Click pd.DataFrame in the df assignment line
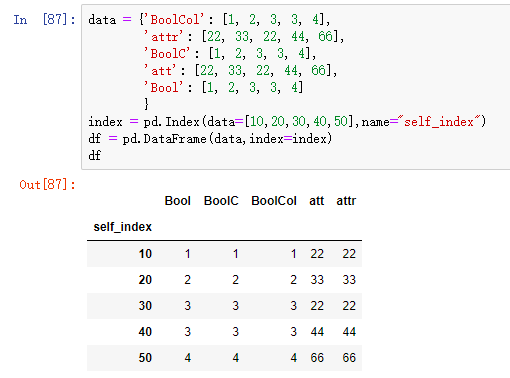The image size is (510, 378). (x=164, y=139)
